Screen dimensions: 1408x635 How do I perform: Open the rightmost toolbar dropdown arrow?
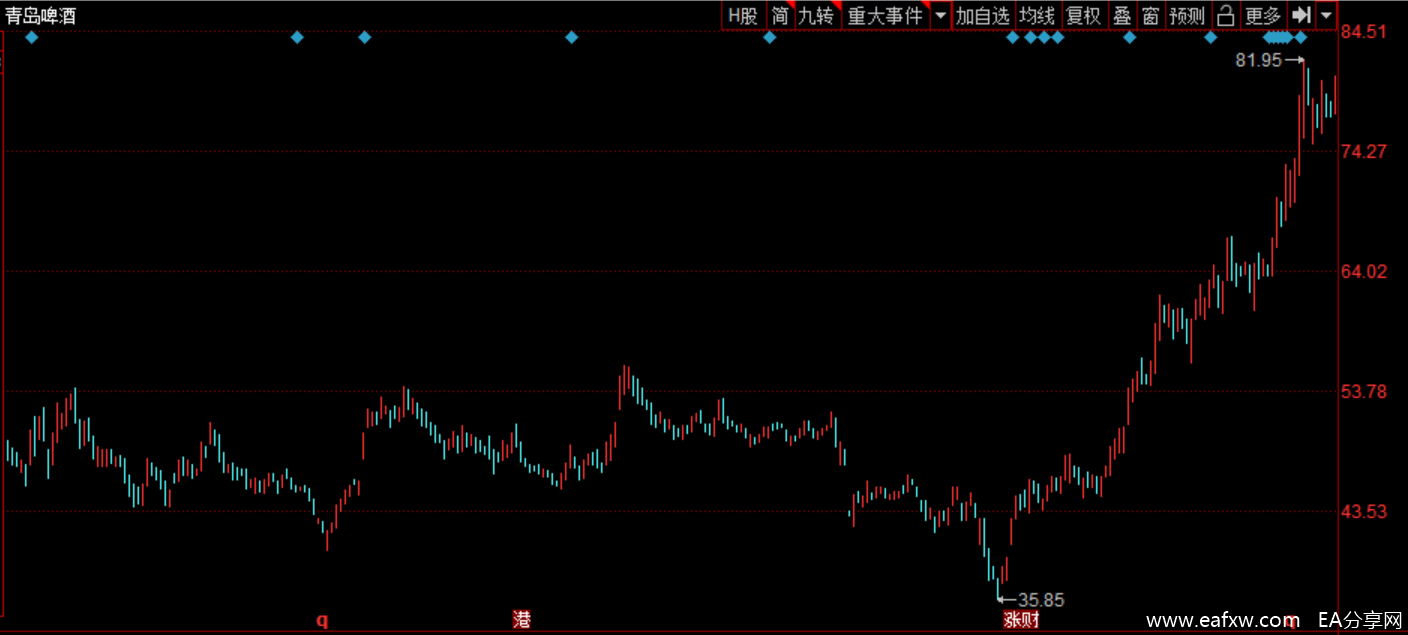1326,16
